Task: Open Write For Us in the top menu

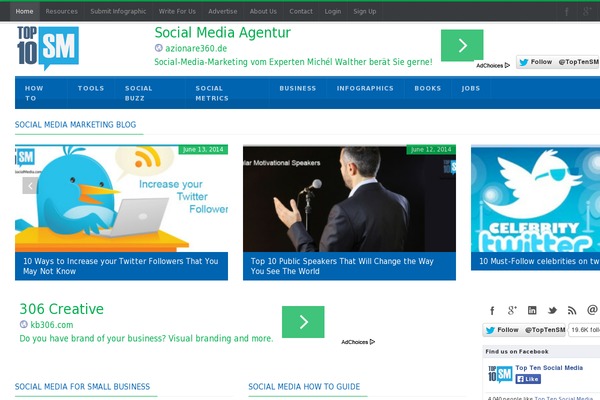Action: [x=177, y=11]
